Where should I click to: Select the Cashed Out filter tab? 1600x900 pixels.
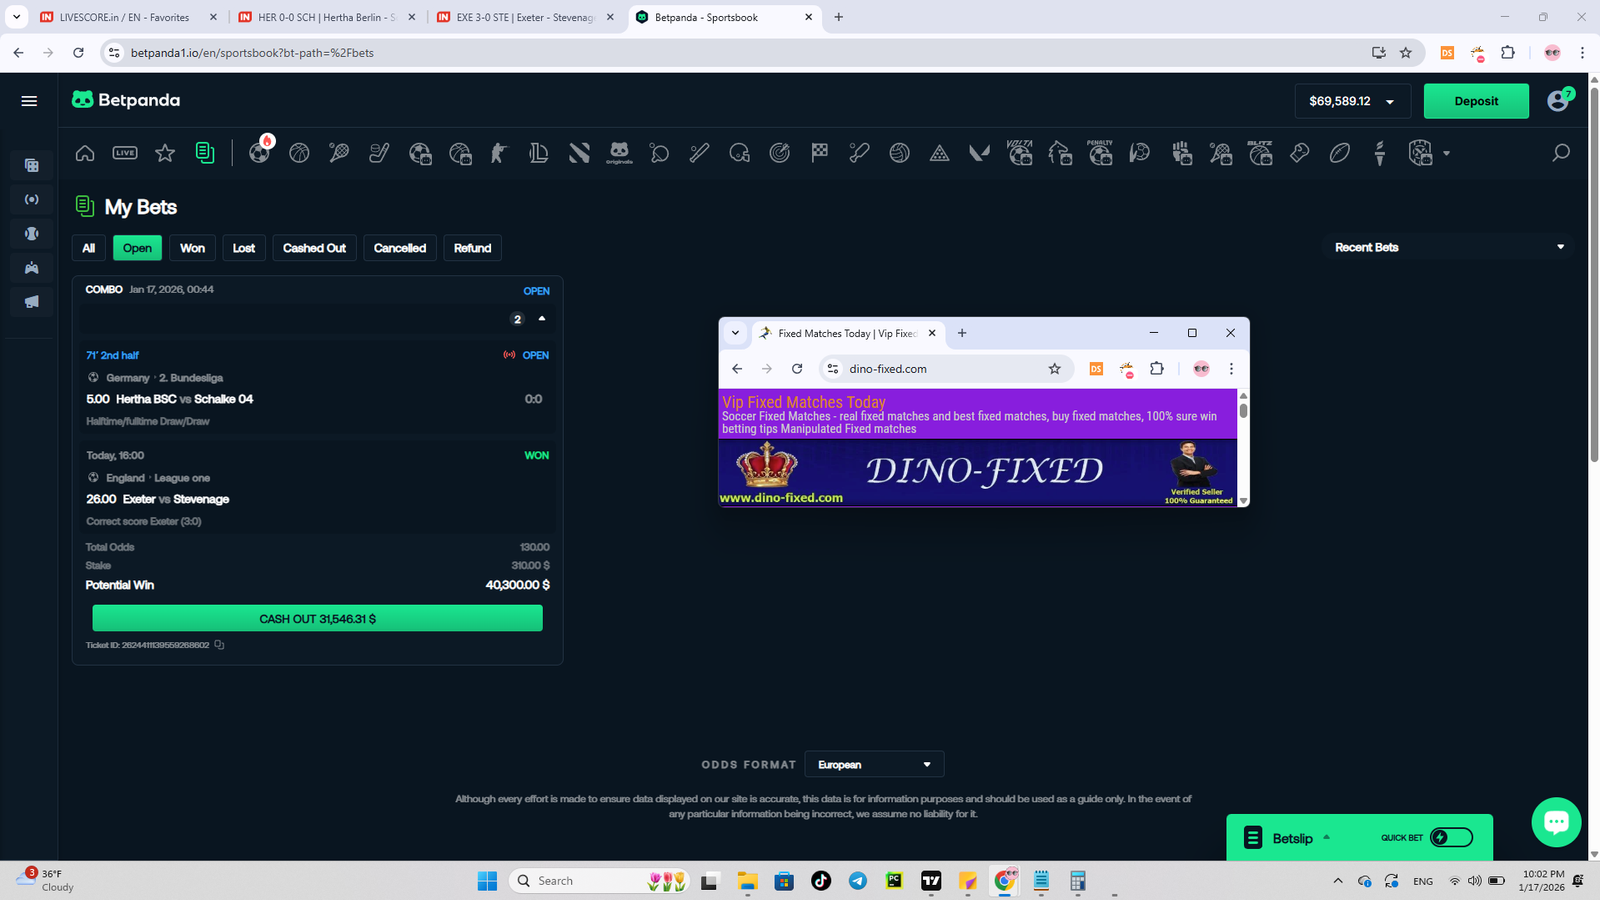point(314,248)
